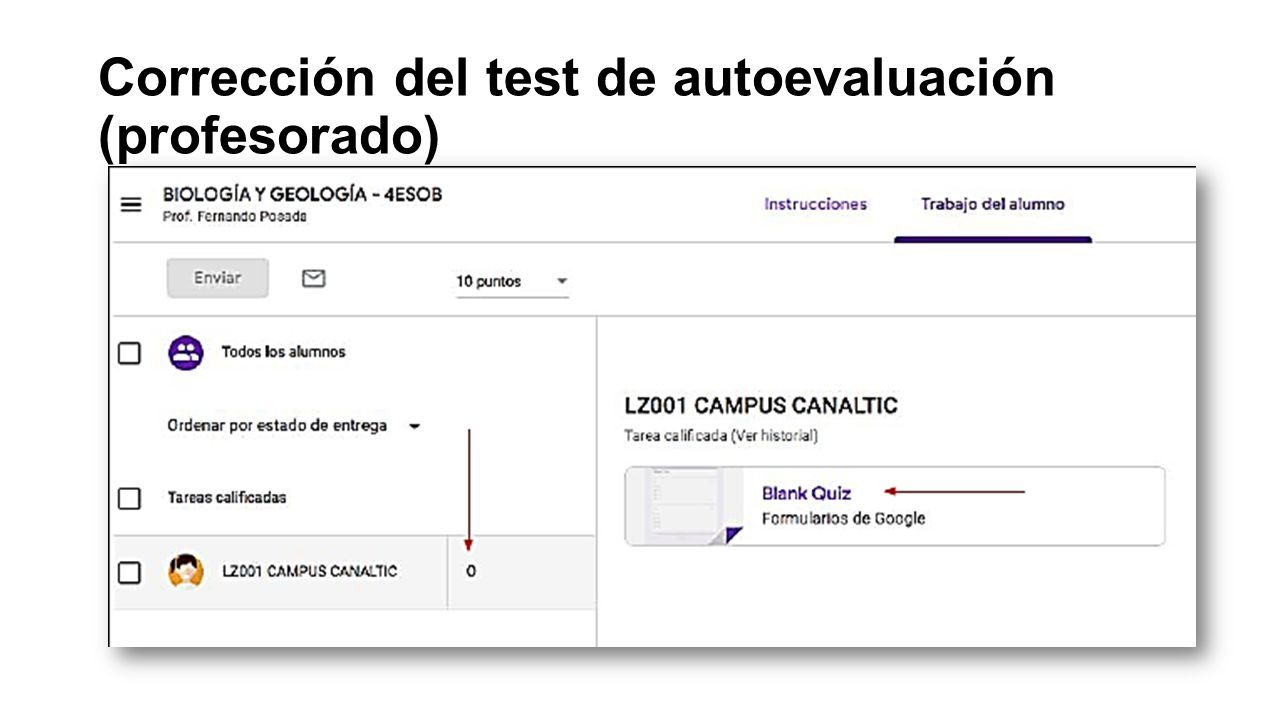Click the Todos los alumnos label

[283, 352]
